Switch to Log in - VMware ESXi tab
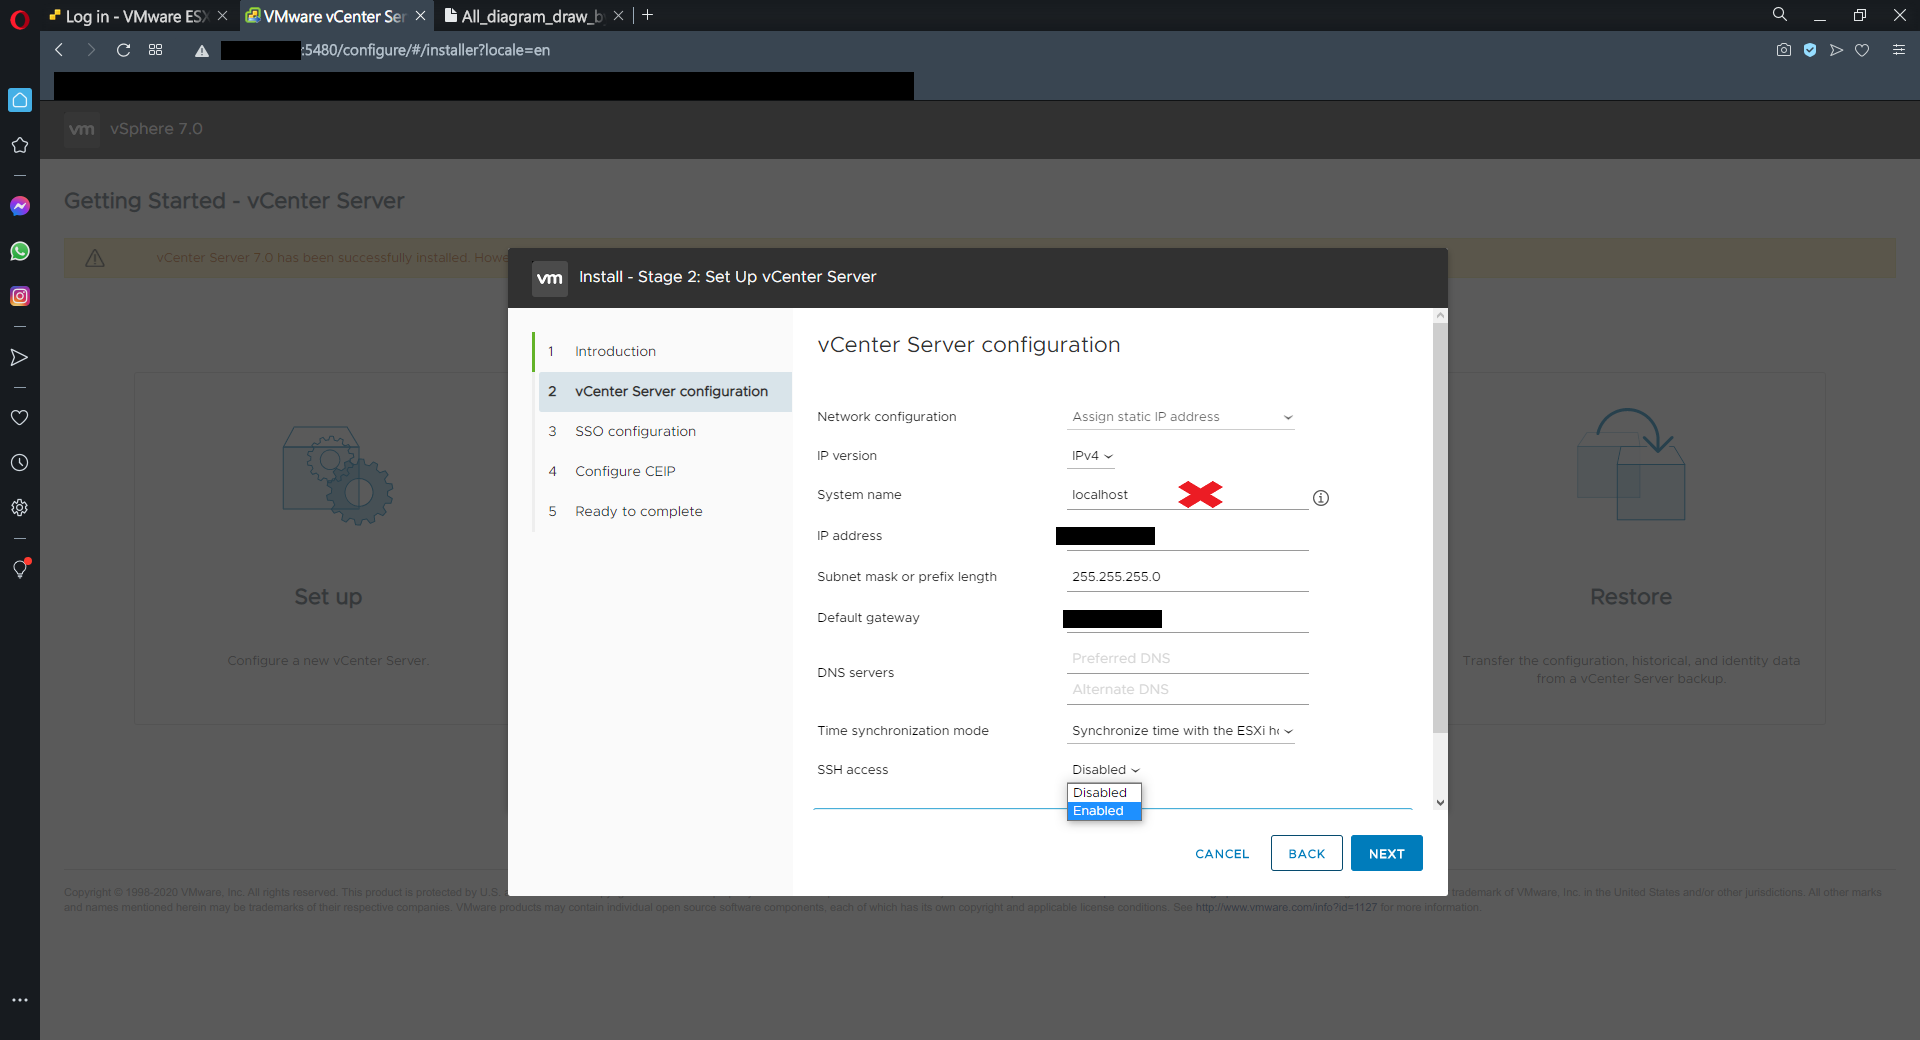The height and width of the screenshot is (1040, 1920). 128,16
